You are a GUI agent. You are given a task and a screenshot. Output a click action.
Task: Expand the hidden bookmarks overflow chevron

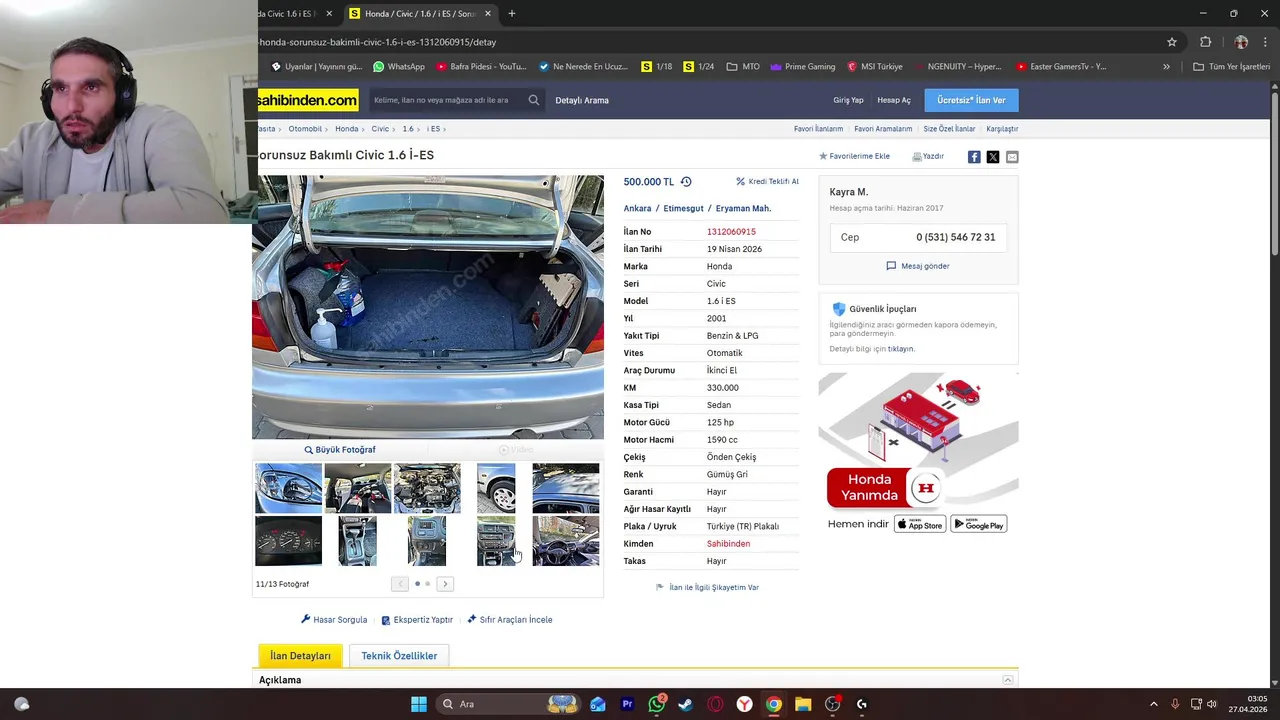click(1166, 67)
